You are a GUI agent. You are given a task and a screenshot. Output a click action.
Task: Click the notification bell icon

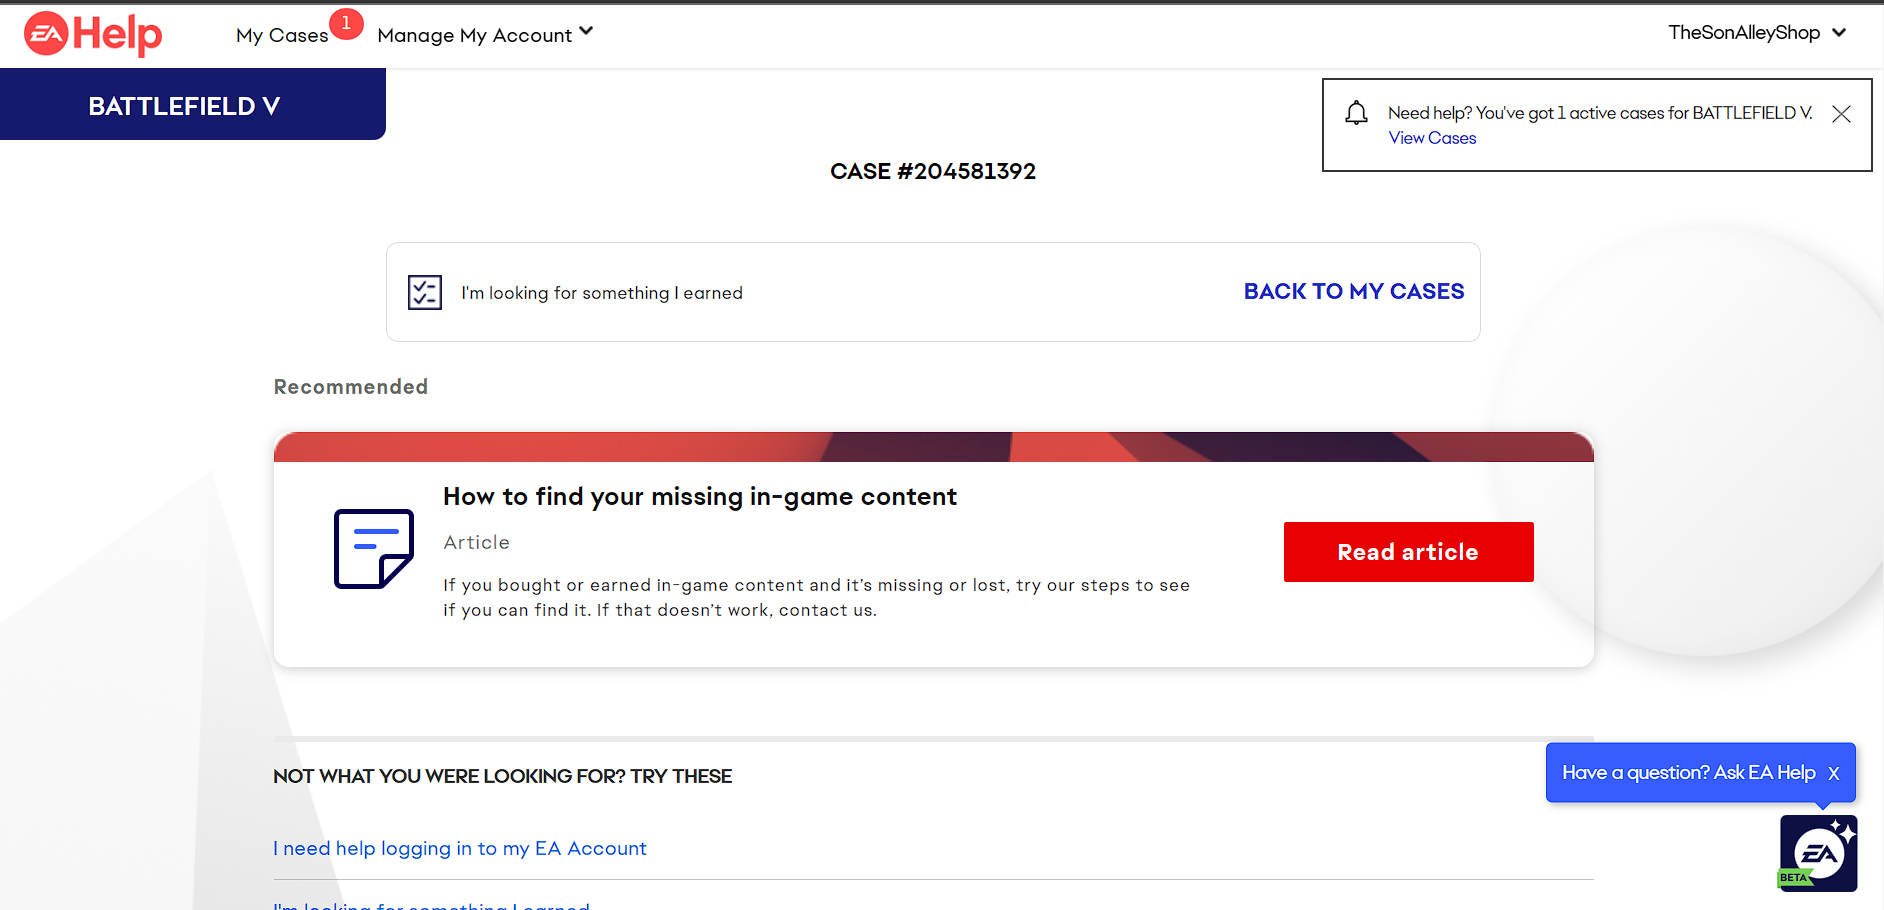pyautogui.click(x=1356, y=113)
